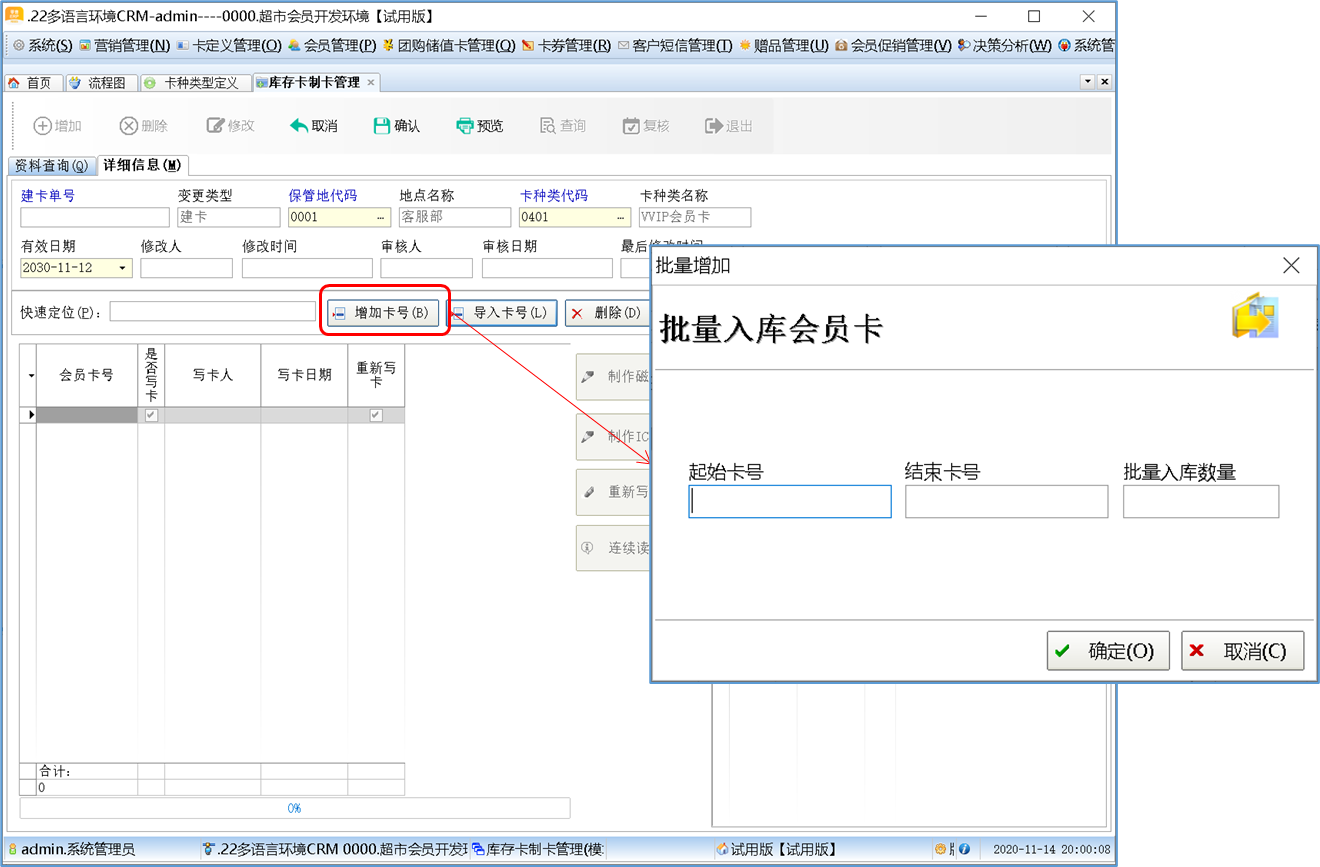The width and height of the screenshot is (1320, 867).
Task: Click the 确认 save icon in toolbar
Action: [382, 126]
